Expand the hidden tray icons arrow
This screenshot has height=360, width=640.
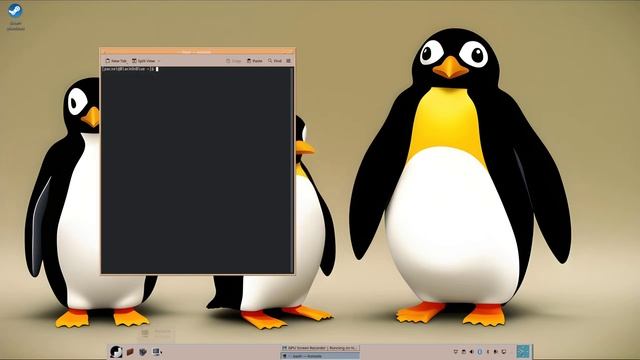pos(488,351)
